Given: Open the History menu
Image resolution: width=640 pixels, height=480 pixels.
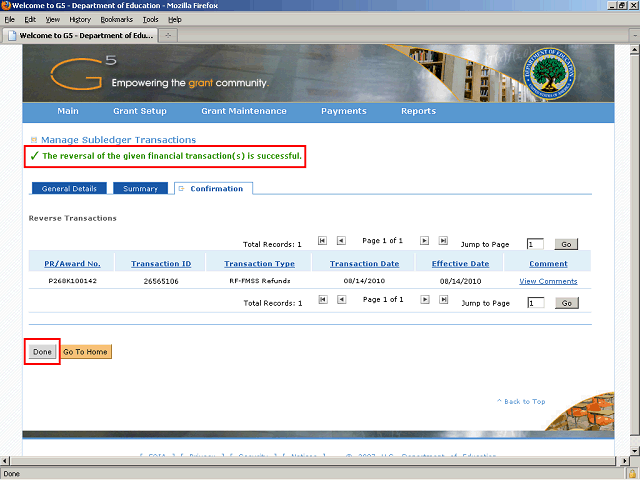Looking at the screenshot, I should point(80,20).
